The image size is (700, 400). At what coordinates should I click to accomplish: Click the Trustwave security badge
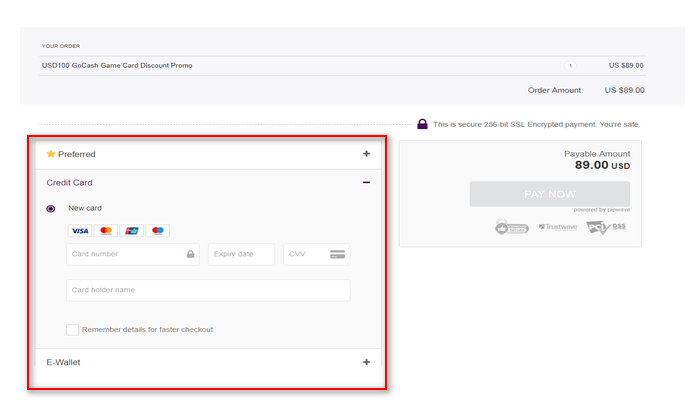point(557,227)
